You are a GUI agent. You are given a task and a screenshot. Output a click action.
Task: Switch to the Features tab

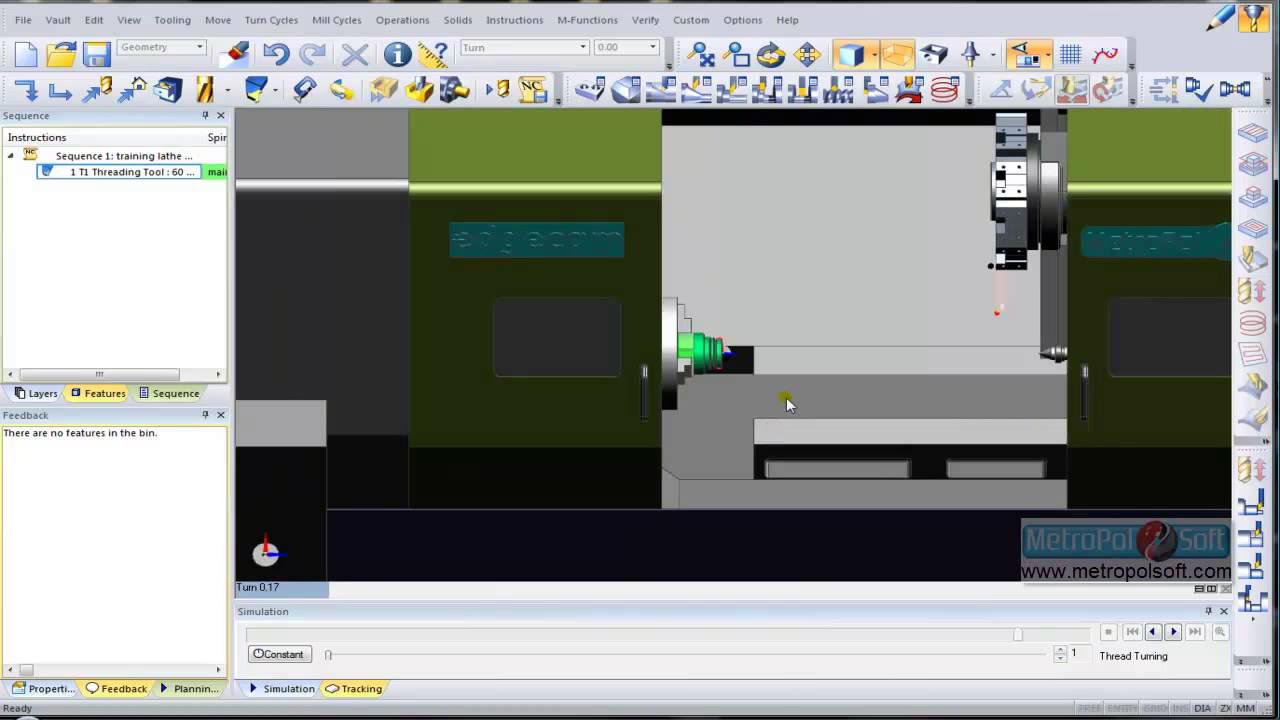pyautogui.click(x=97, y=393)
